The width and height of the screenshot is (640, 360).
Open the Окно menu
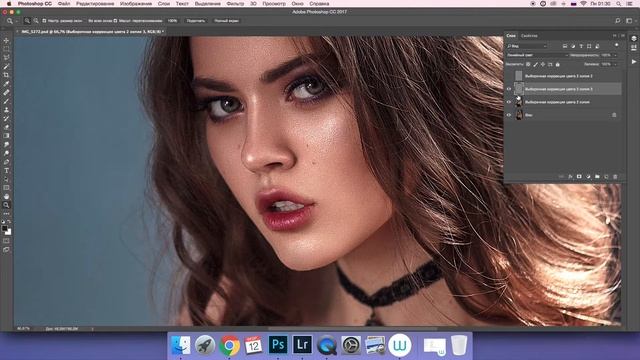pyautogui.click(x=298, y=4)
